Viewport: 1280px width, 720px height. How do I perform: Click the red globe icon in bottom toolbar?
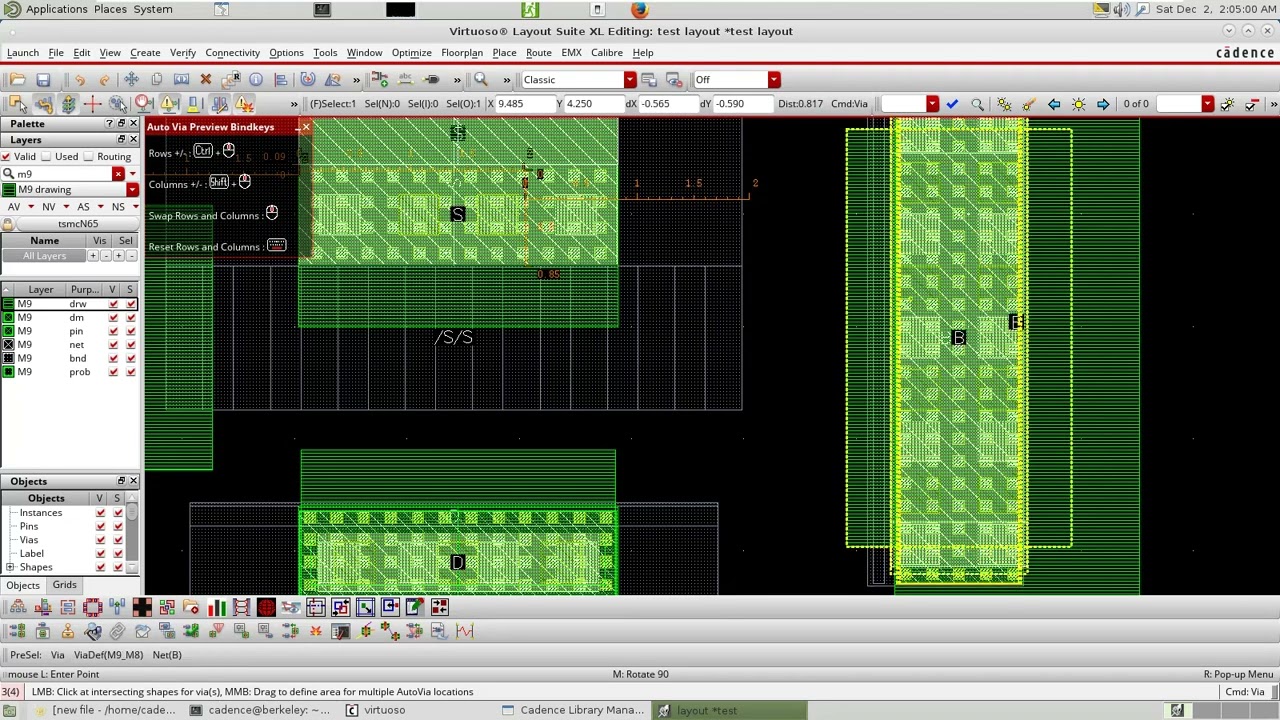pyautogui.click(x=266, y=607)
